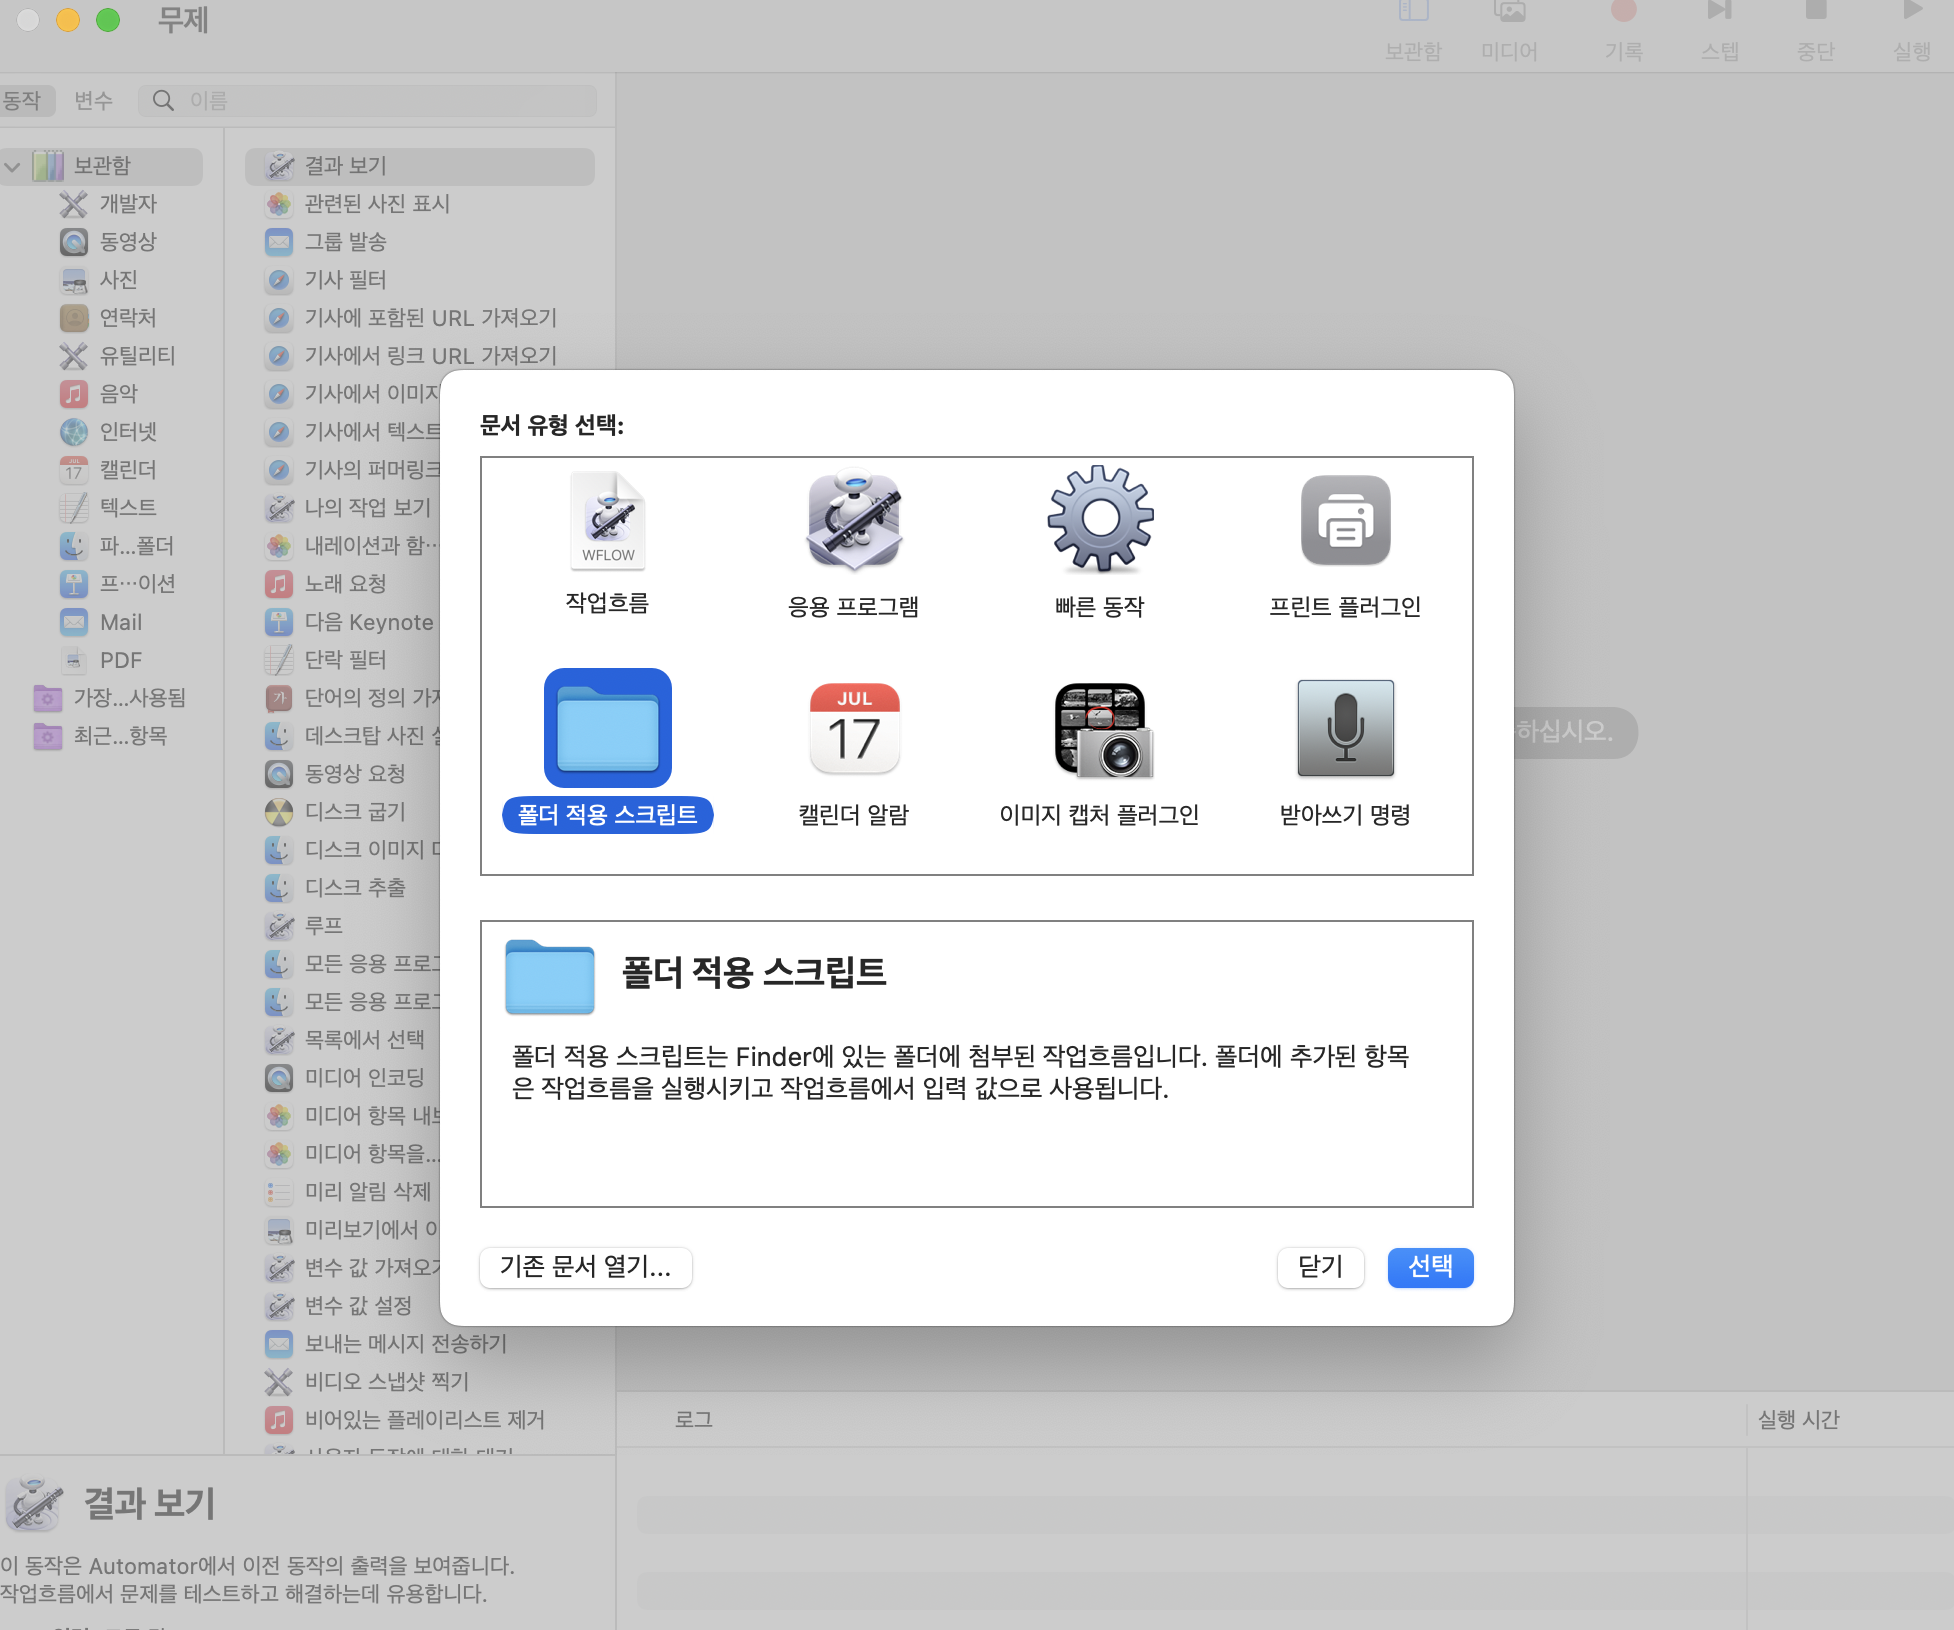Image resolution: width=1954 pixels, height=1630 pixels.
Task: Switch to the 변수 tab
Action: (93, 100)
